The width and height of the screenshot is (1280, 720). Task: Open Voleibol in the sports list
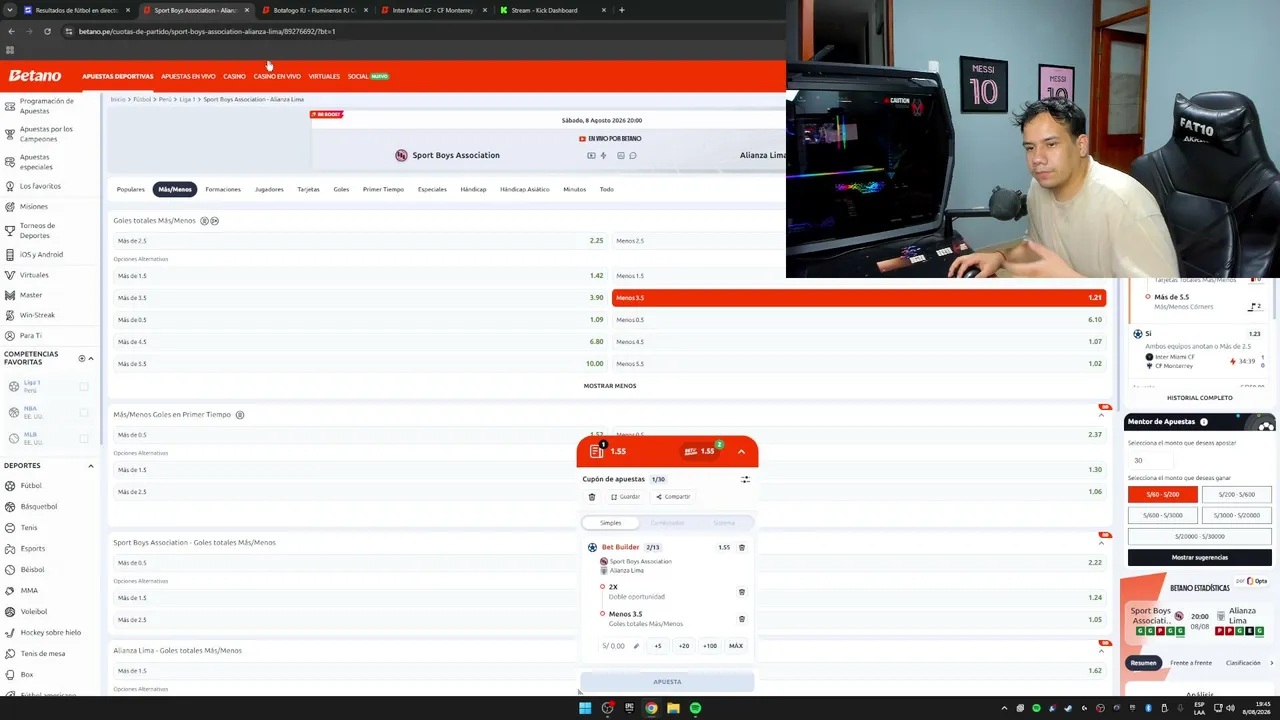[x=34, y=612]
